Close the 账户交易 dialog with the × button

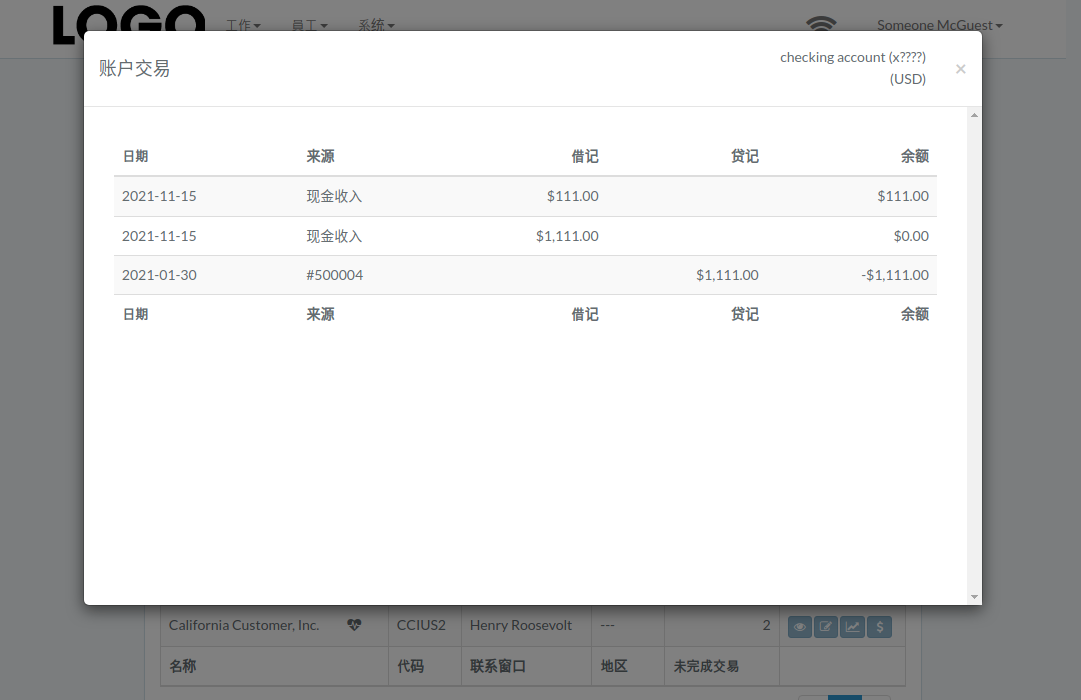point(960,68)
